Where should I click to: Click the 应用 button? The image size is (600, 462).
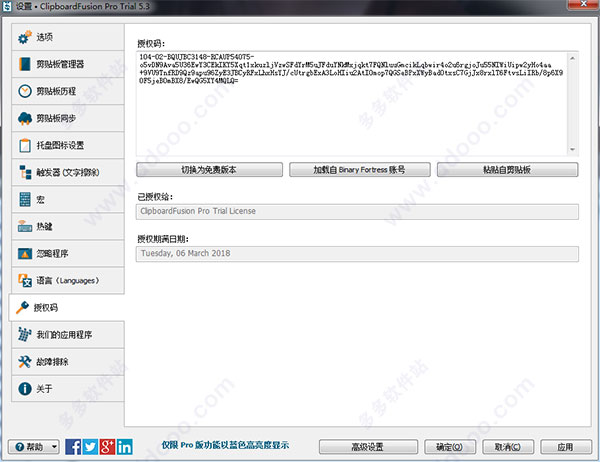(566, 447)
